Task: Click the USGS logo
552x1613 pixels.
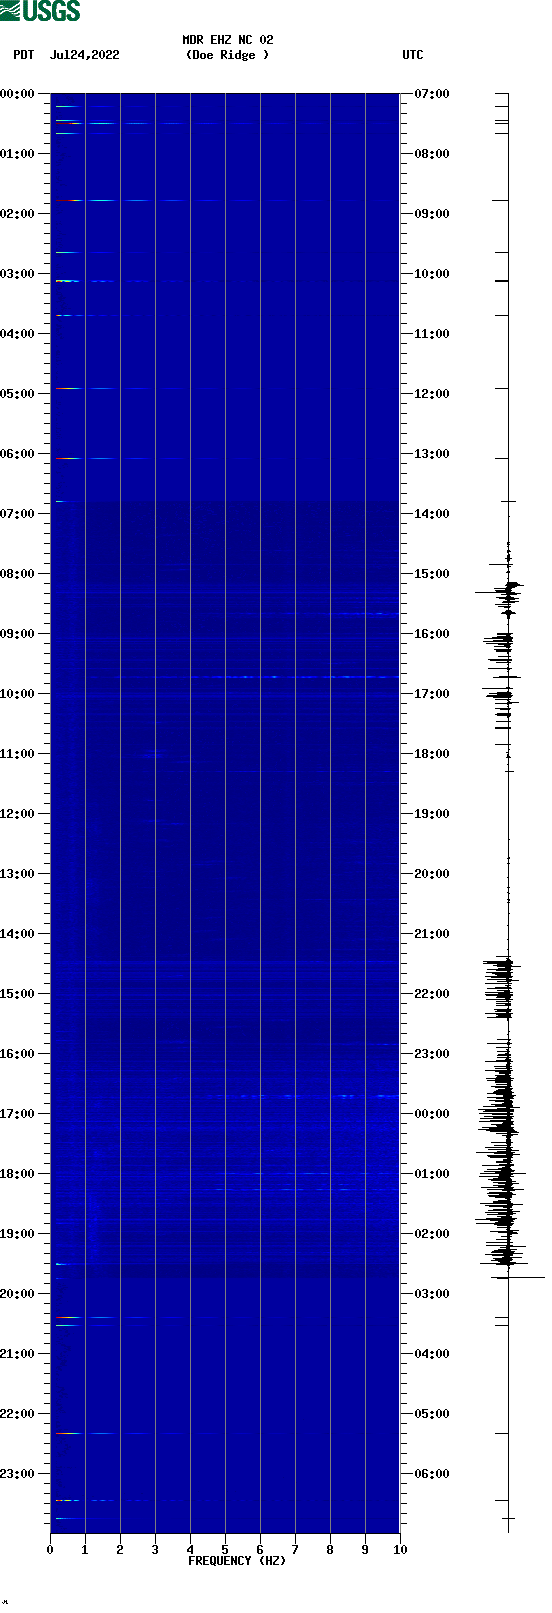Action: [40, 11]
